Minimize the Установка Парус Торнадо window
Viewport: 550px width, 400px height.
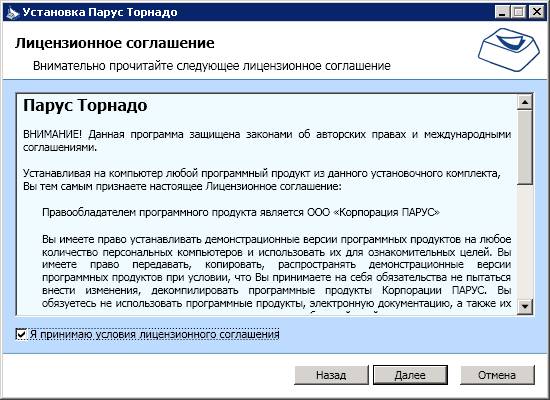[502, 12]
